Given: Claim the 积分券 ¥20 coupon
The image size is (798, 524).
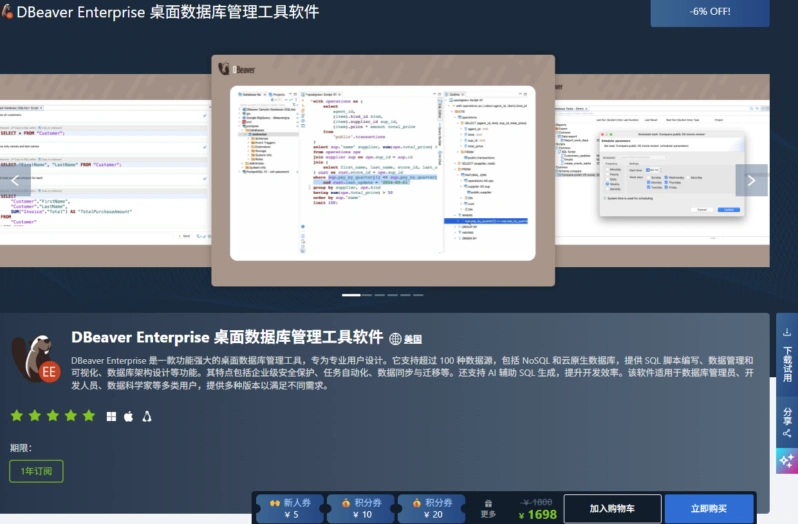Looking at the screenshot, I should click(433, 508).
